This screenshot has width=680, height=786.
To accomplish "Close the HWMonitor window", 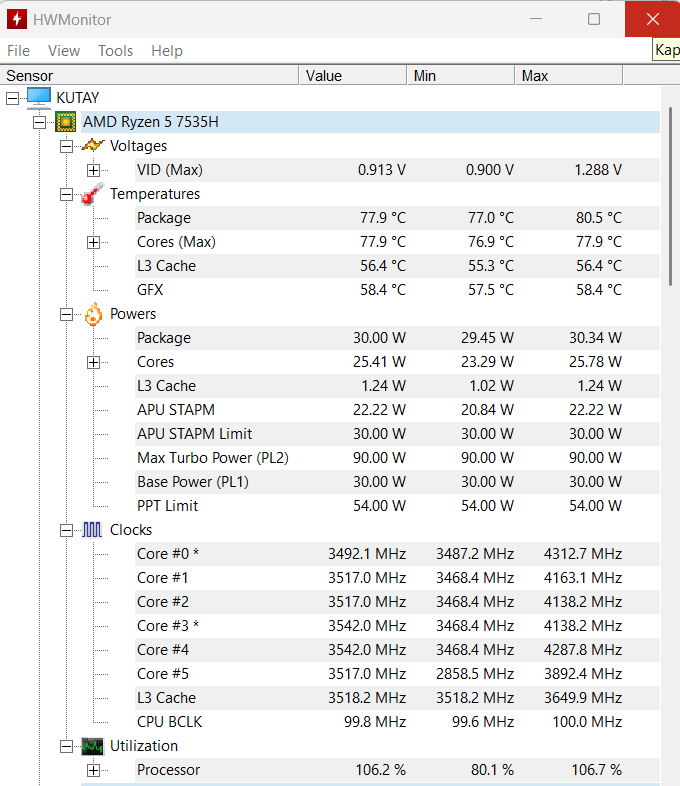I will pos(652,19).
